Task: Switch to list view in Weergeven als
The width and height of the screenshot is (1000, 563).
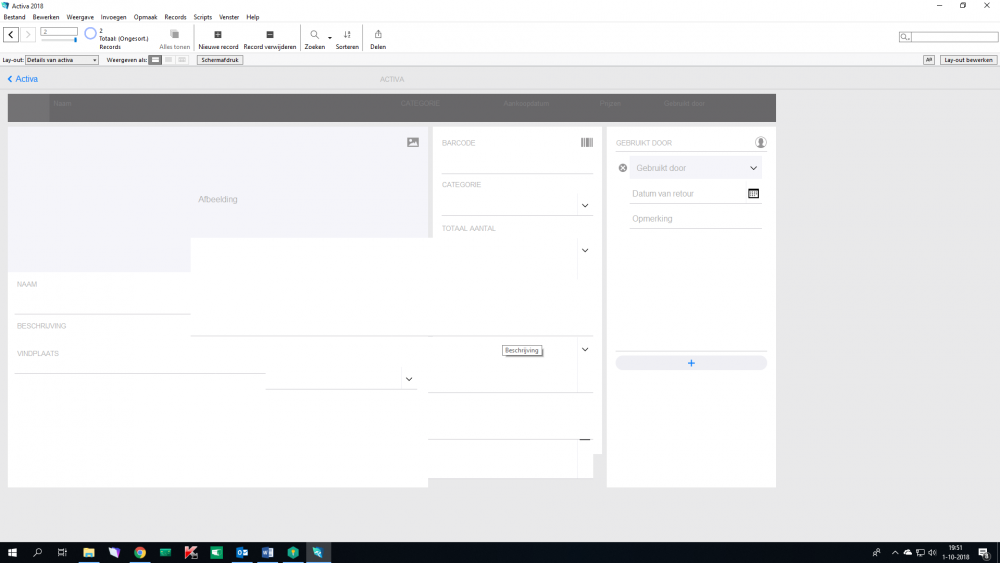Action: click(x=169, y=60)
